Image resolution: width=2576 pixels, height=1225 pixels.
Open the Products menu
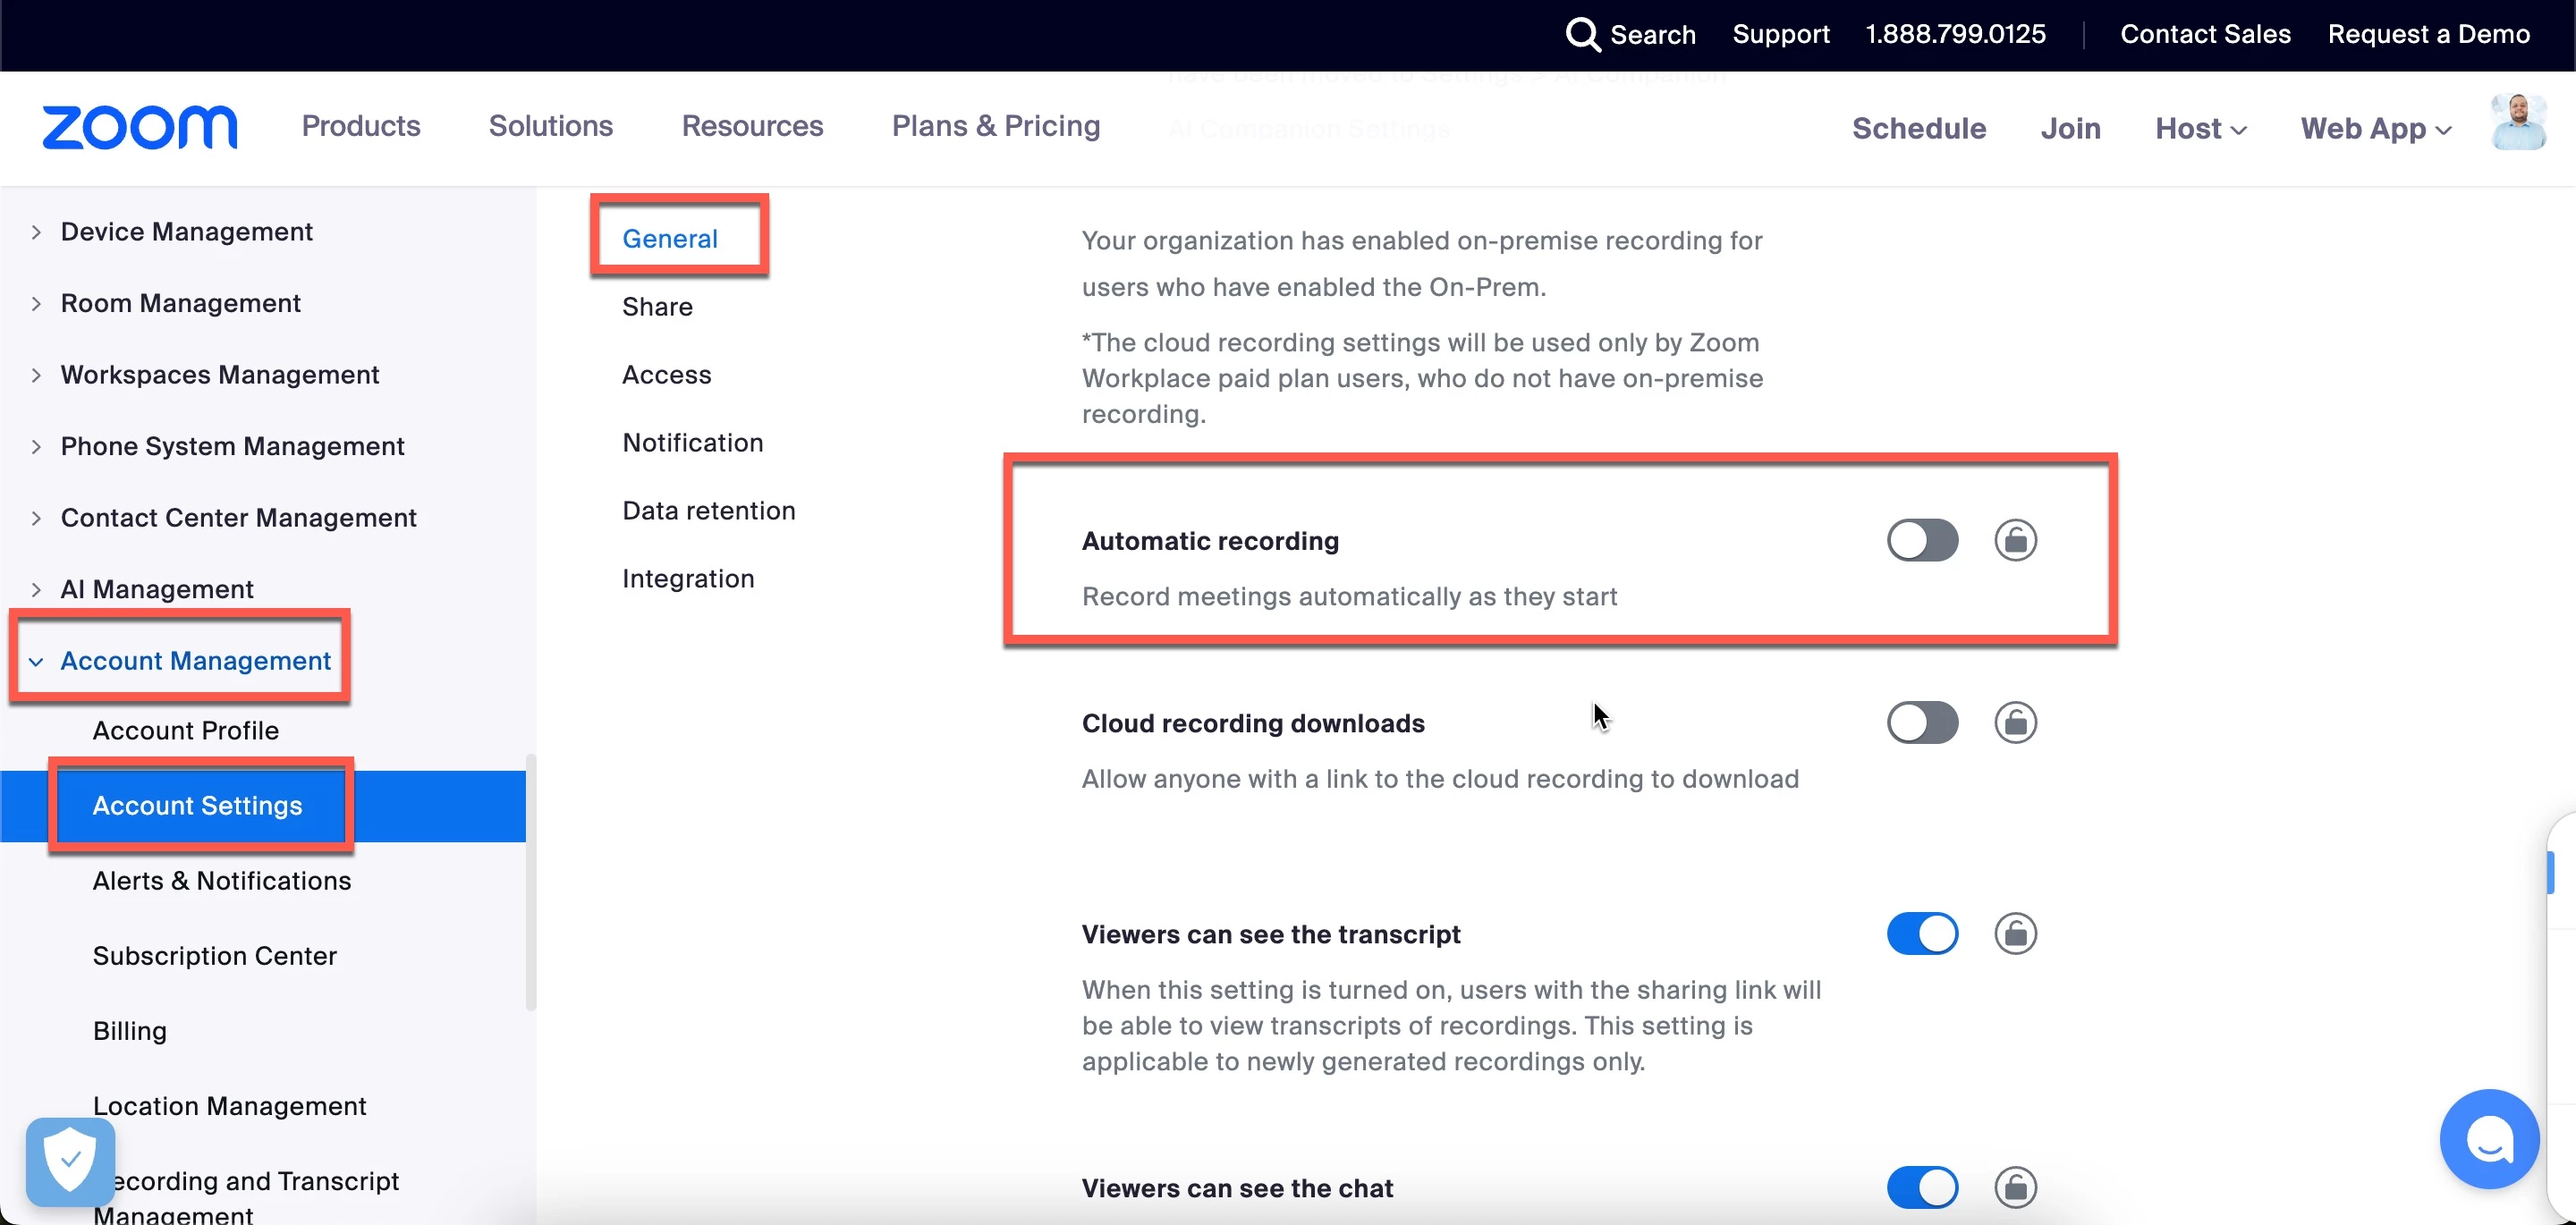(361, 126)
